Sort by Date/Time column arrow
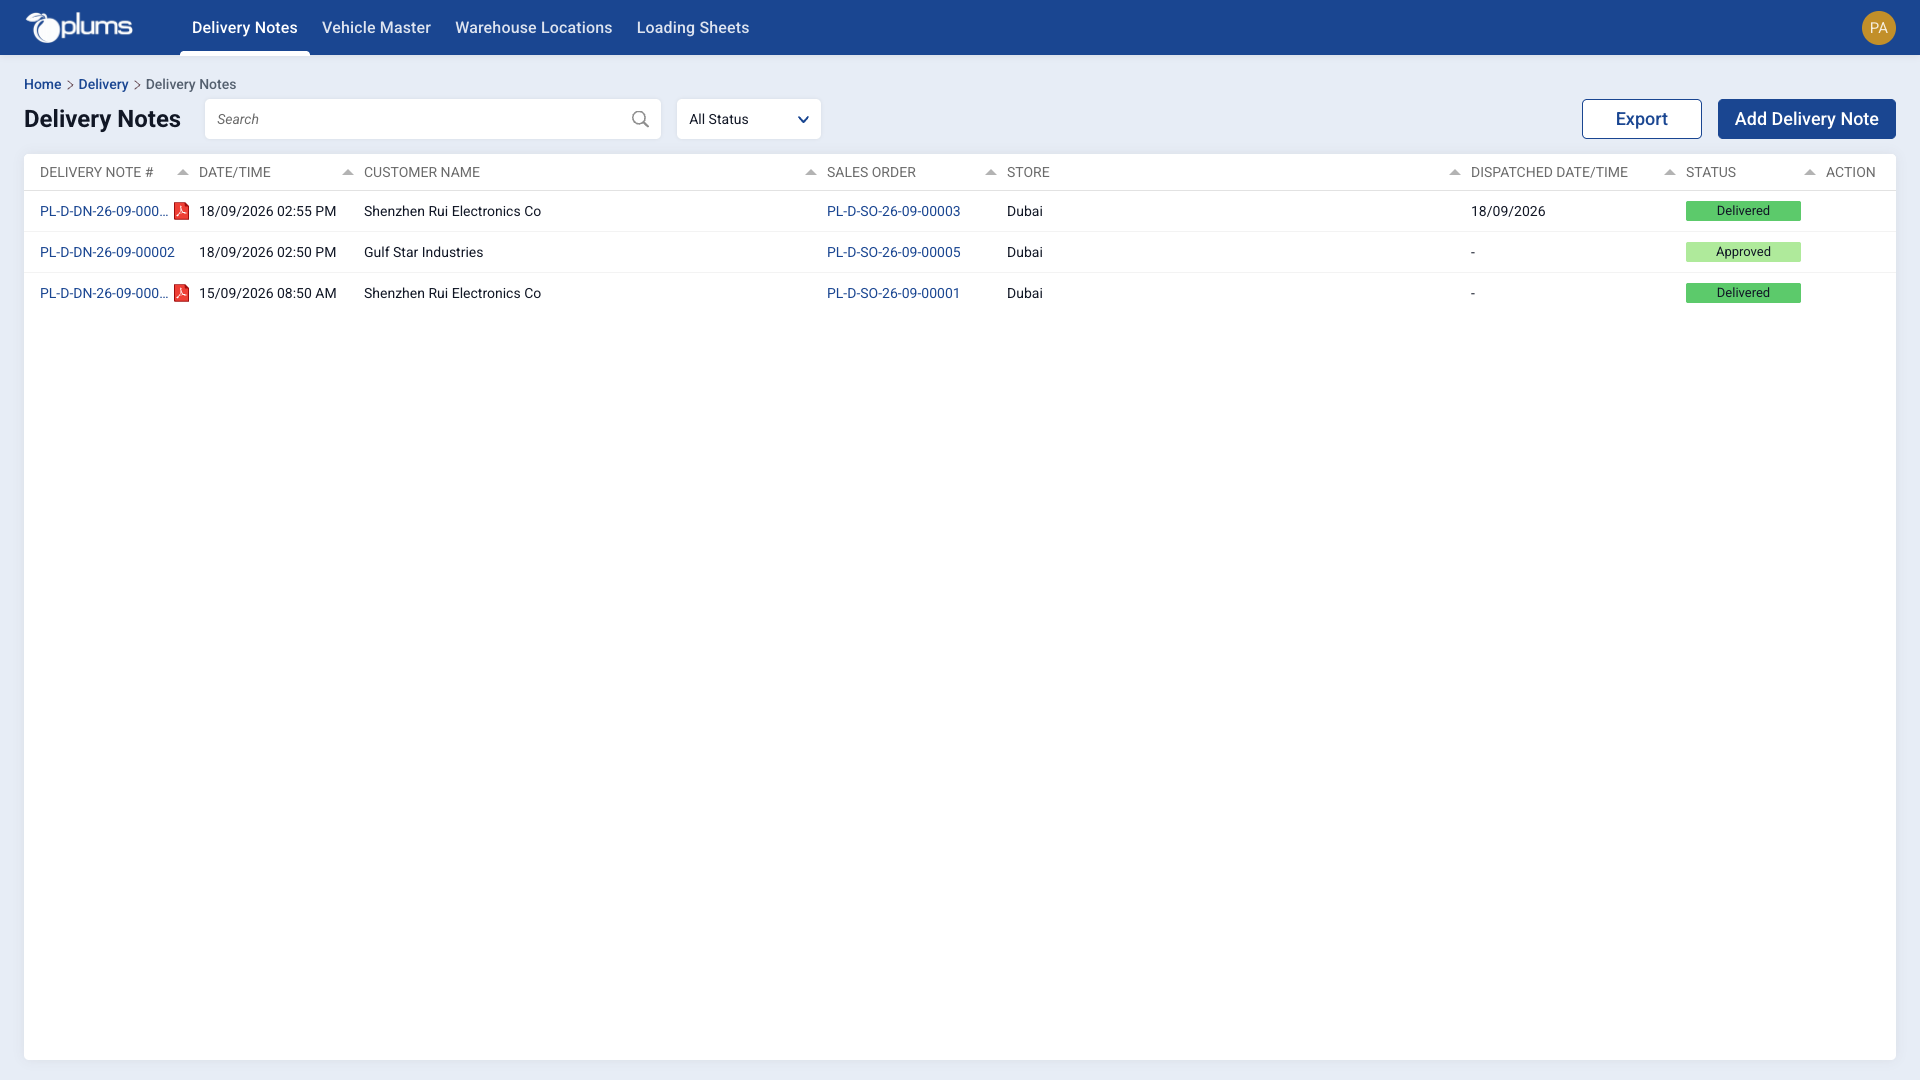The image size is (1920, 1080). pos(348,172)
